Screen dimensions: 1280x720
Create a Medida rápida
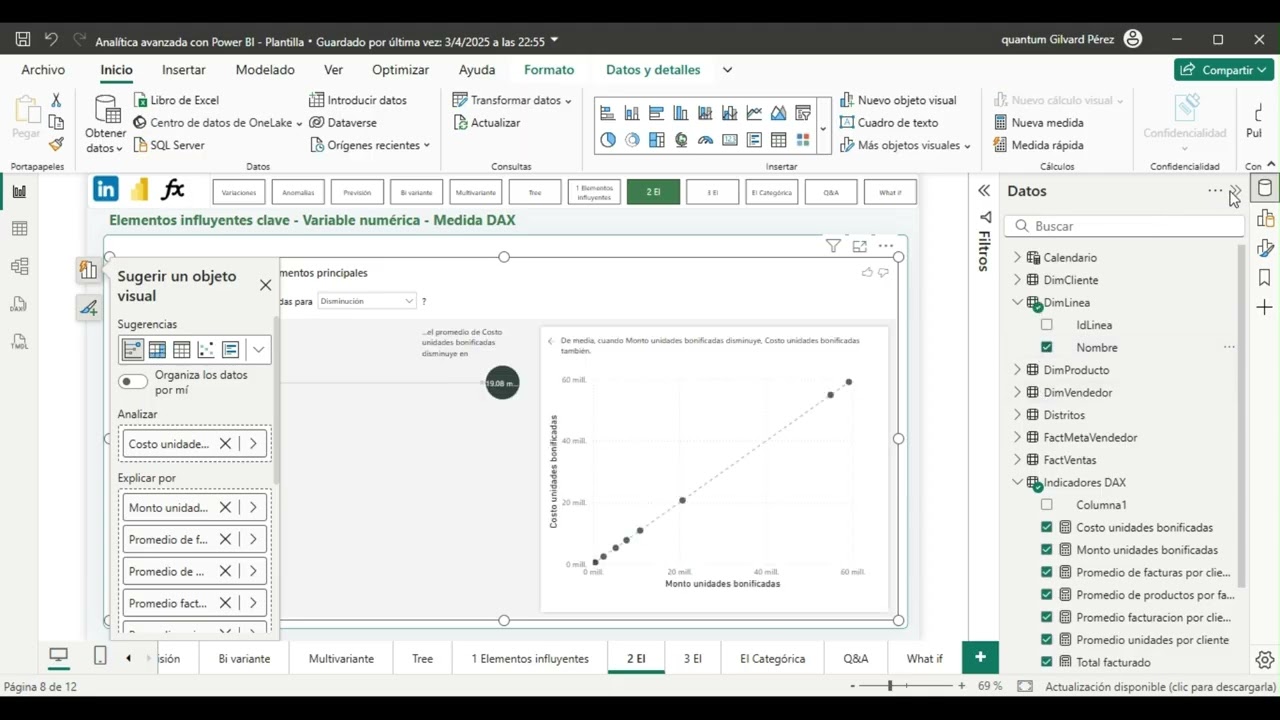click(1039, 145)
